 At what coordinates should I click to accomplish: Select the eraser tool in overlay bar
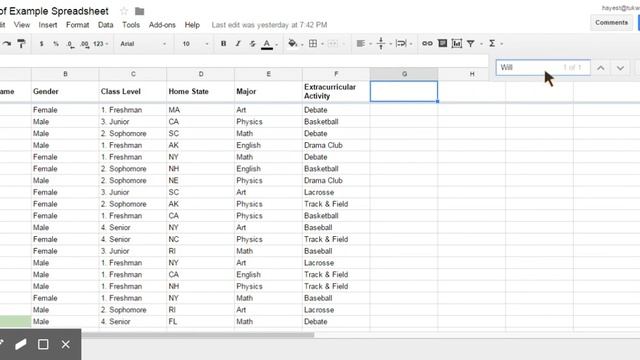21,344
